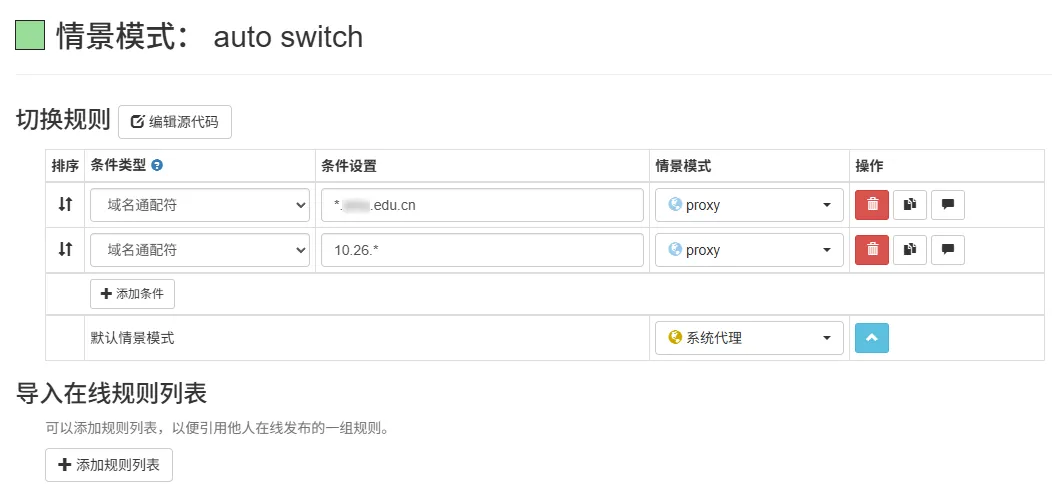Expand proxy profile dropdown for 10.26.* rule

click(x=749, y=250)
